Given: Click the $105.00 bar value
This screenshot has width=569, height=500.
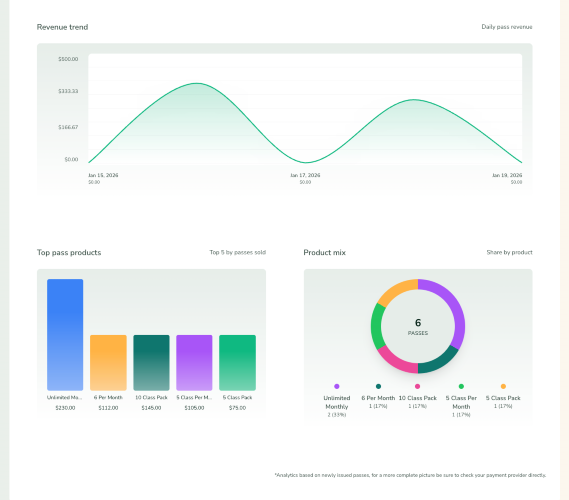Looking at the screenshot, I should pos(194,408).
